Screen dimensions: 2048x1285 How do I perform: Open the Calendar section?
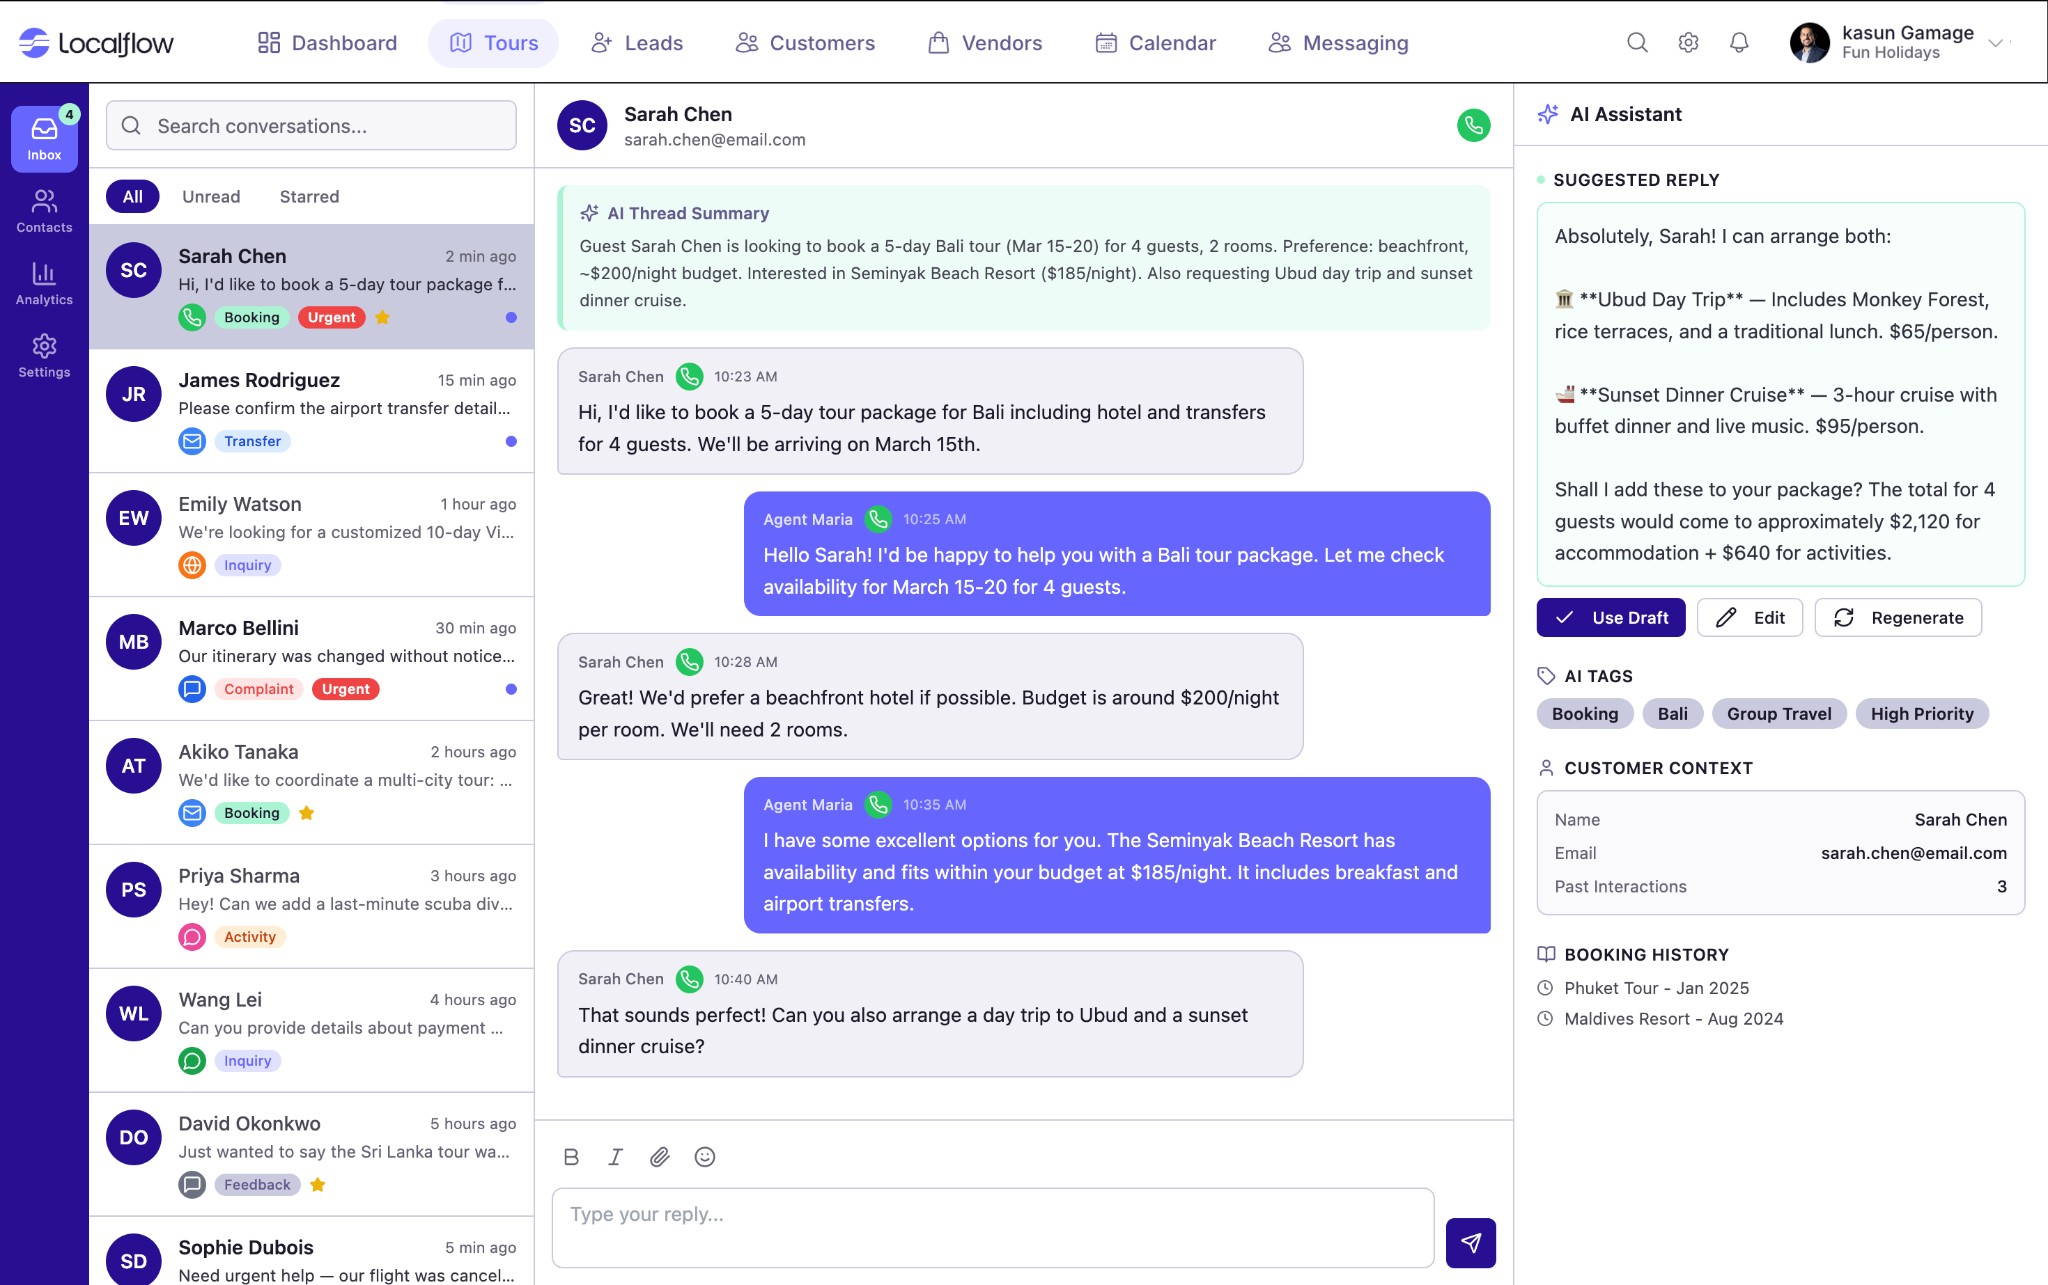(x=1155, y=43)
